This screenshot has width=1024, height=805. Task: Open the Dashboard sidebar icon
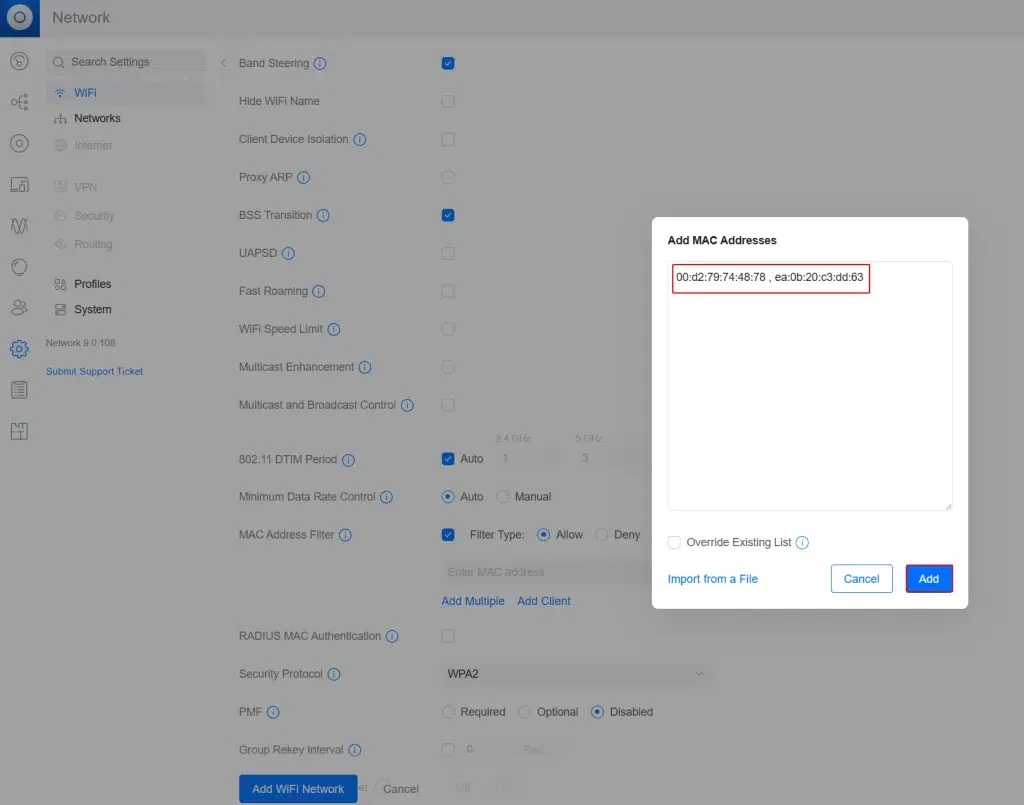[20, 61]
